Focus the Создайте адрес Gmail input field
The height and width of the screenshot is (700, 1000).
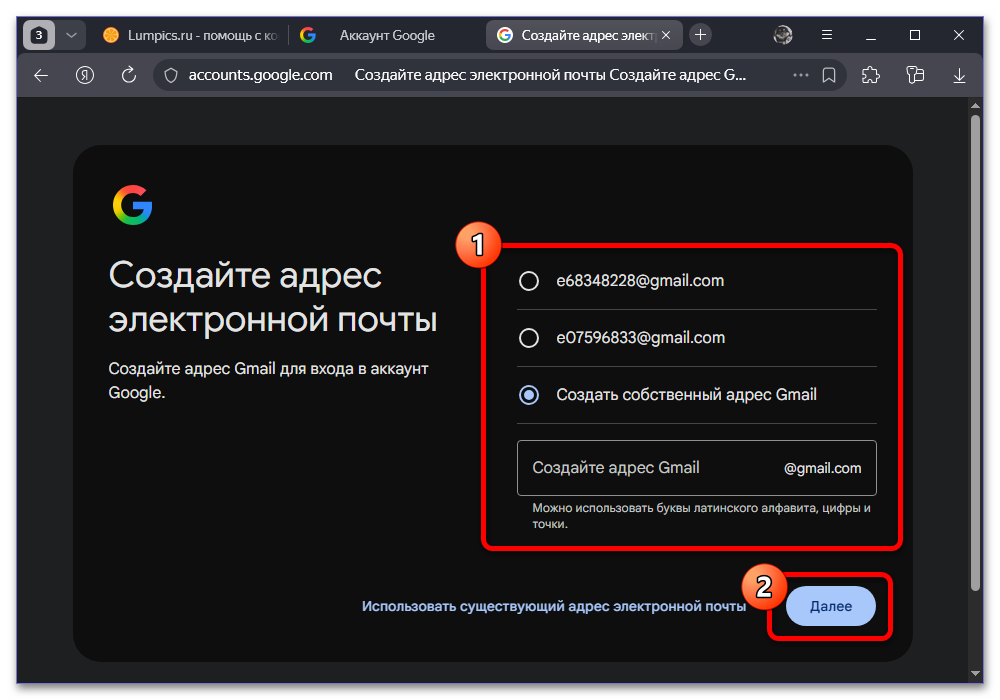point(696,468)
